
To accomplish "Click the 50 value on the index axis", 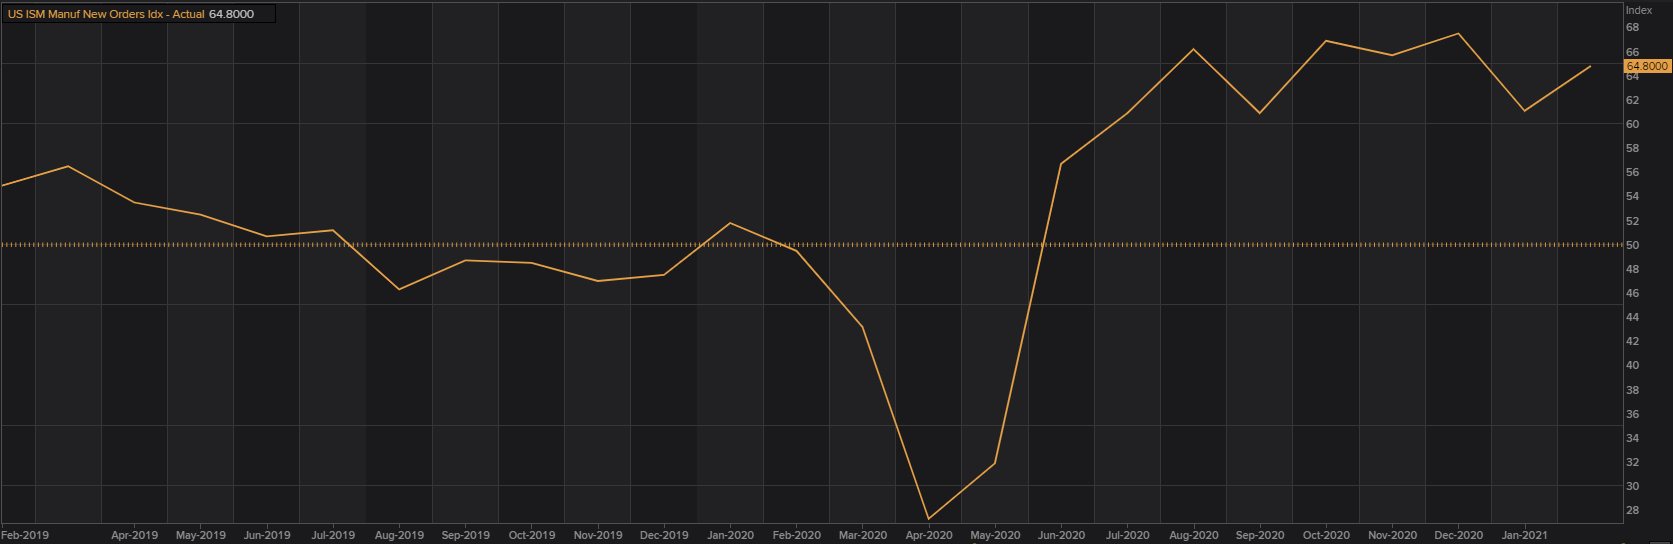I will coord(1632,245).
